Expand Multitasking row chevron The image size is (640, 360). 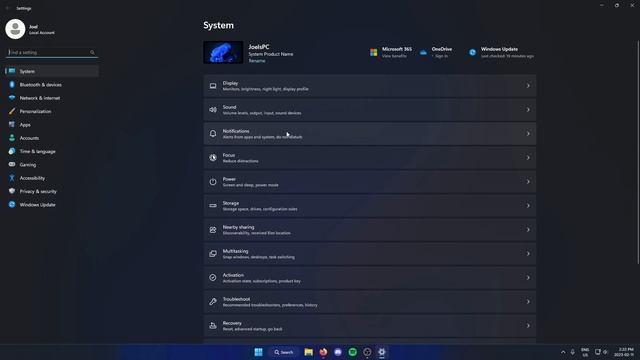528,254
